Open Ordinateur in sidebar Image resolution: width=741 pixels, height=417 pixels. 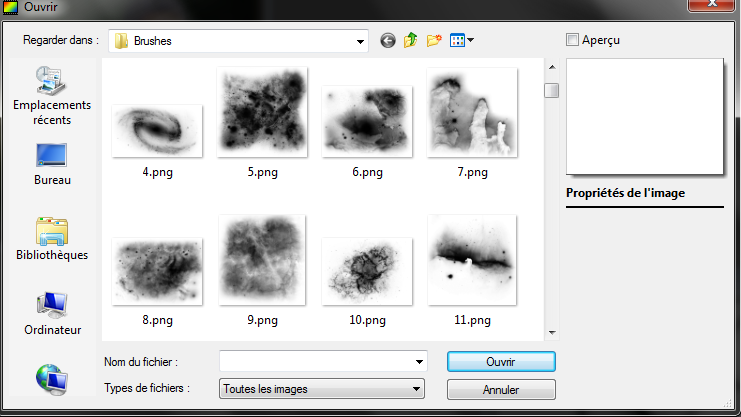[52, 314]
